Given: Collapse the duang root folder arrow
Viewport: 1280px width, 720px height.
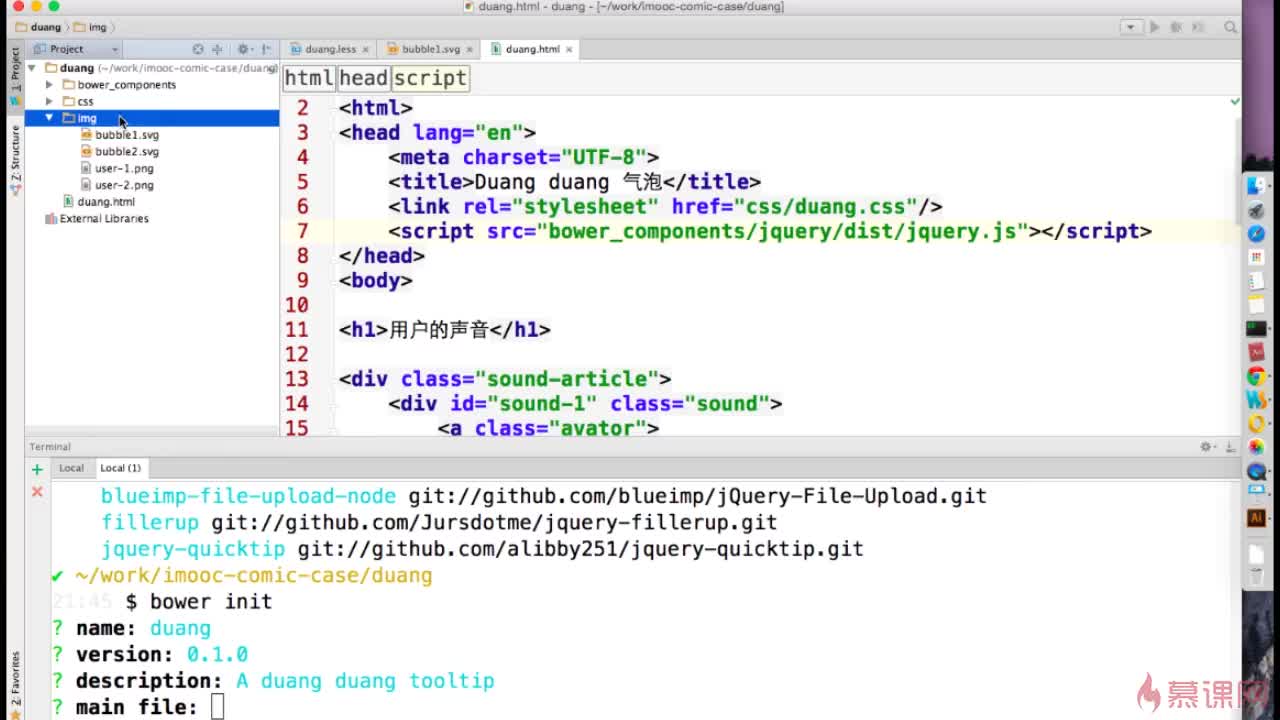Looking at the screenshot, I should click(x=33, y=68).
